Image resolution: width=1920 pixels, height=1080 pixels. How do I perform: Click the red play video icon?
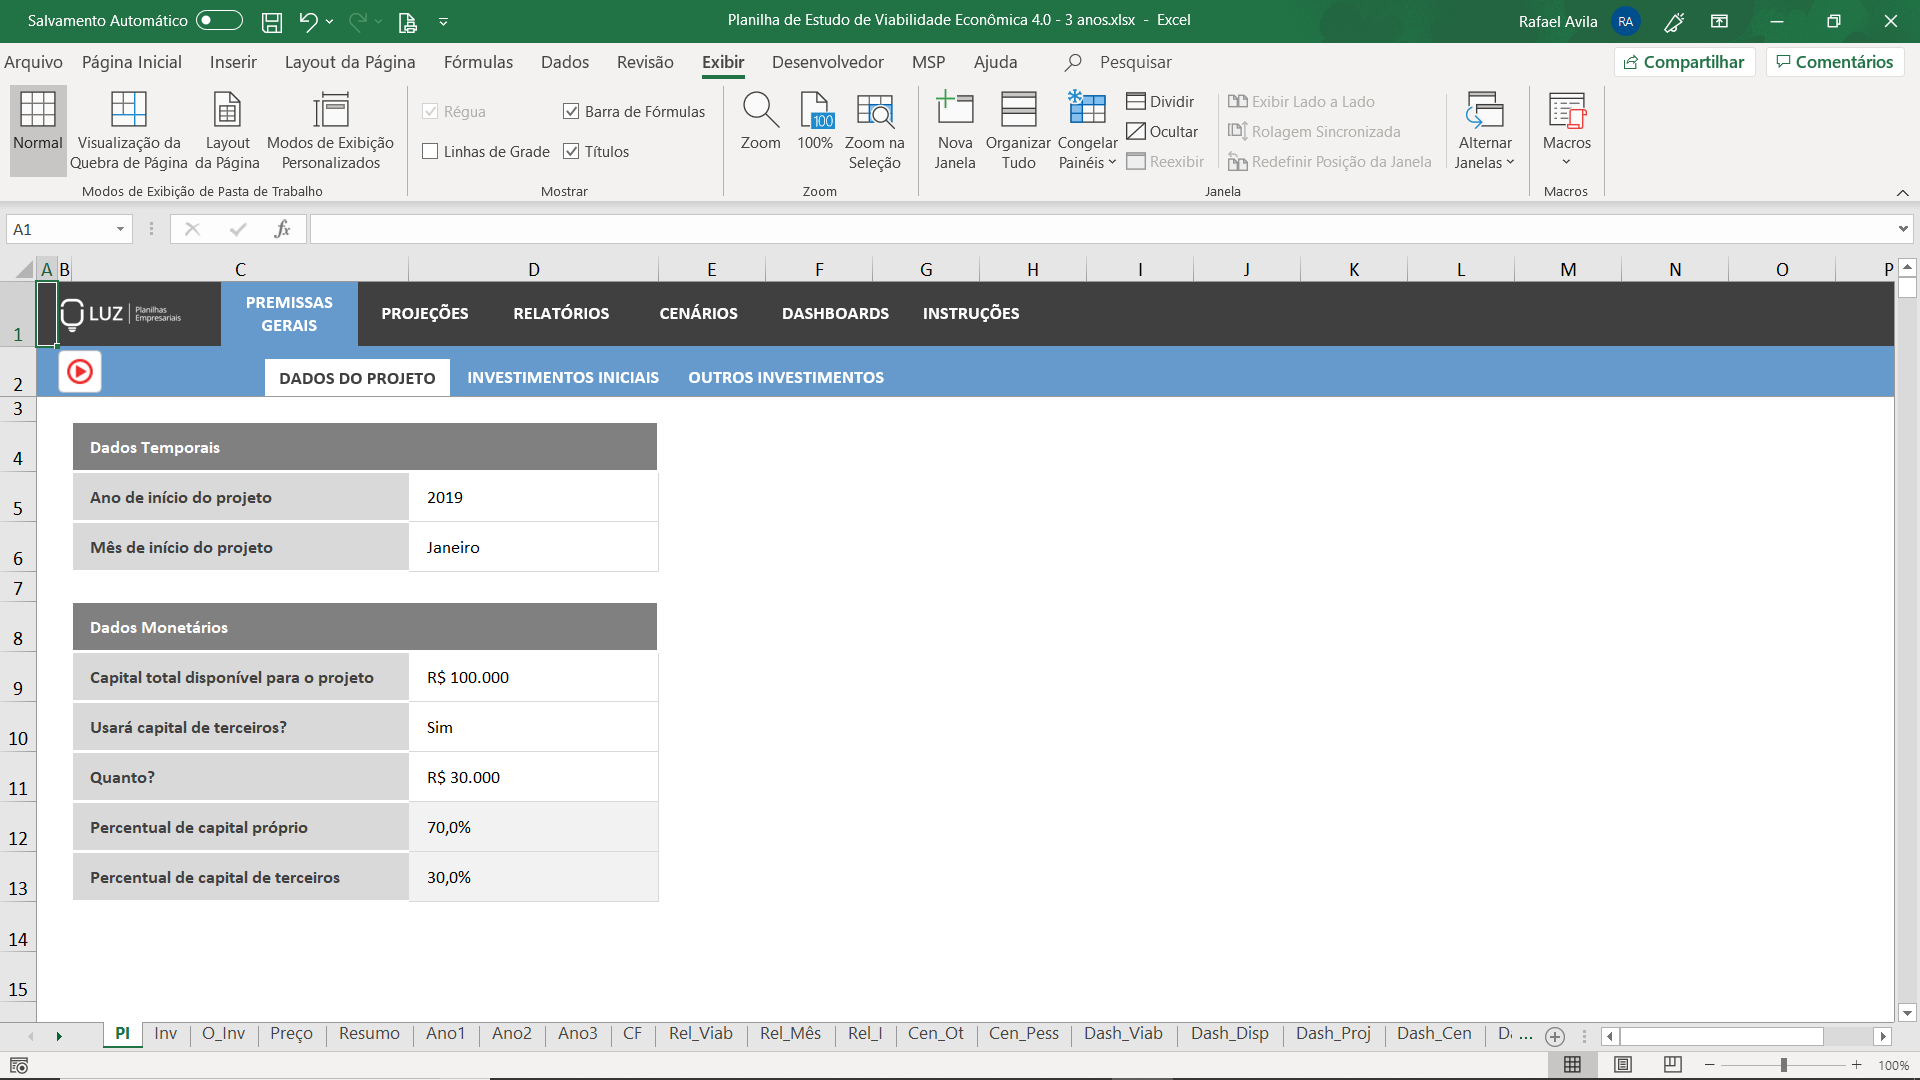(x=80, y=372)
